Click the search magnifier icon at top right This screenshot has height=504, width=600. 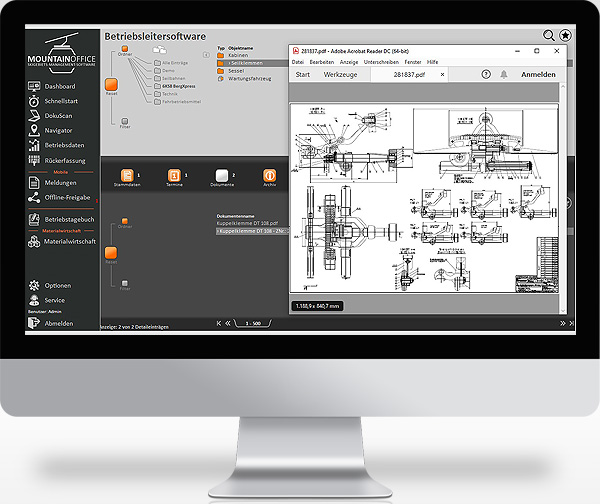point(548,36)
